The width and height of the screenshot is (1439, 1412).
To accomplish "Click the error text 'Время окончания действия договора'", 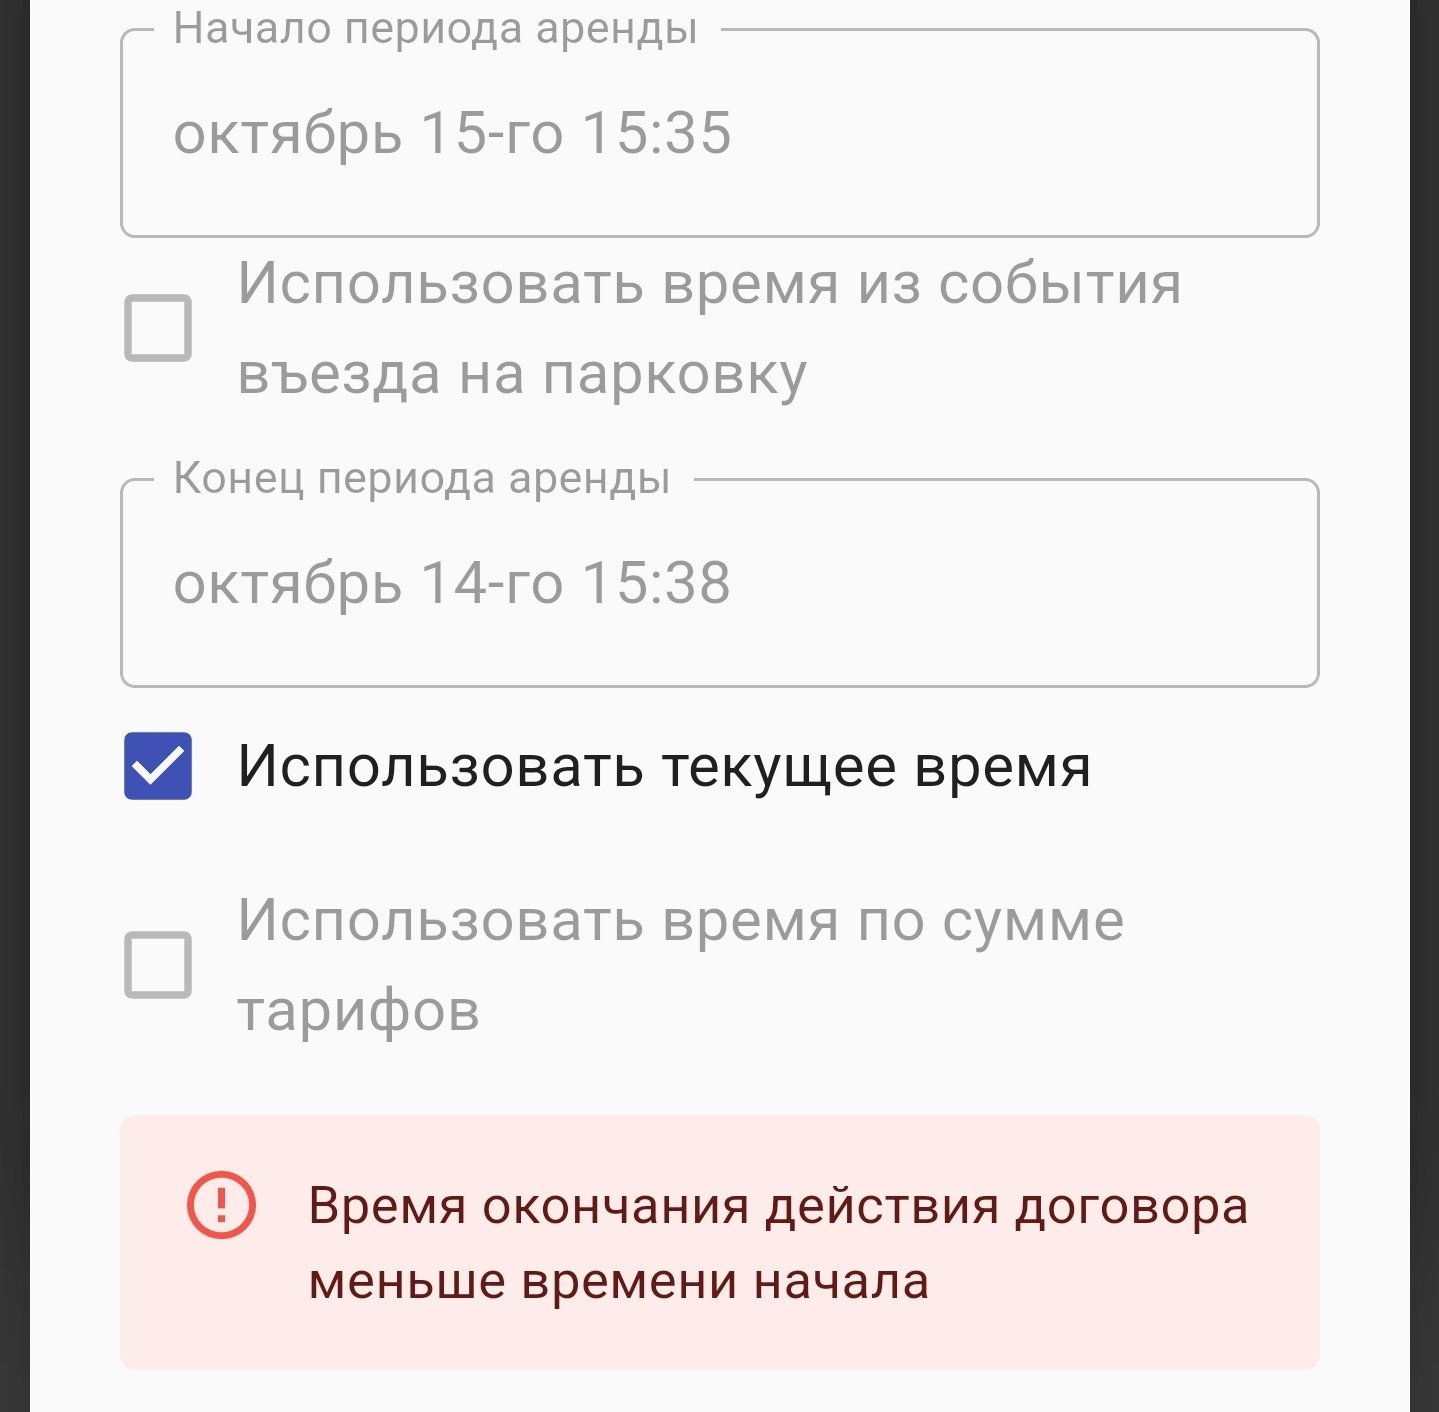I will 778,1206.
